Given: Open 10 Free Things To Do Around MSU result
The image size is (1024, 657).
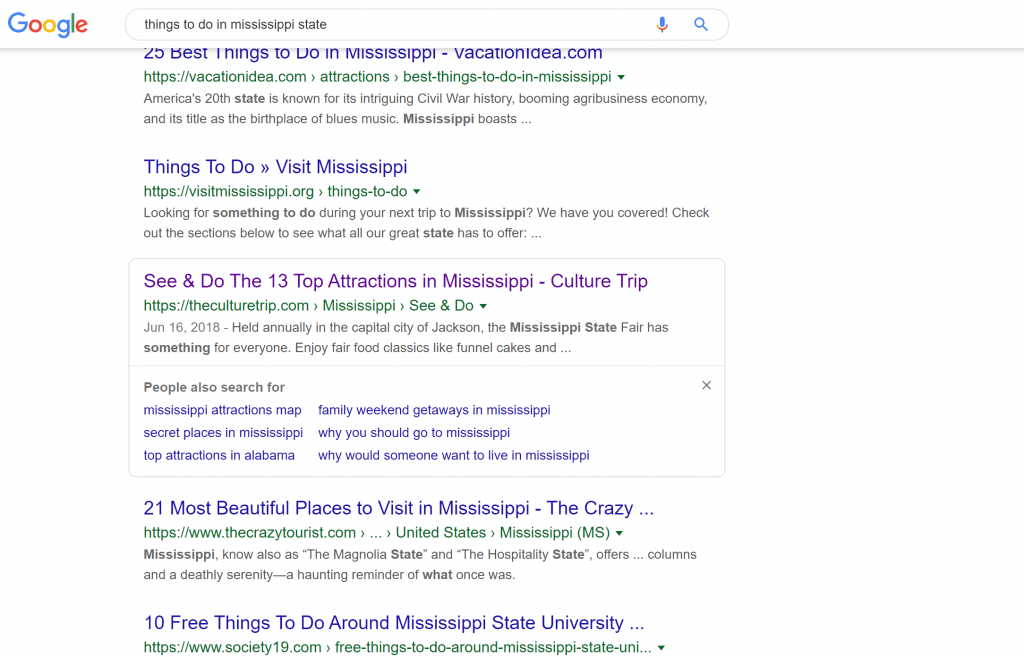Looking at the screenshot, I should [x=394, y=623].
